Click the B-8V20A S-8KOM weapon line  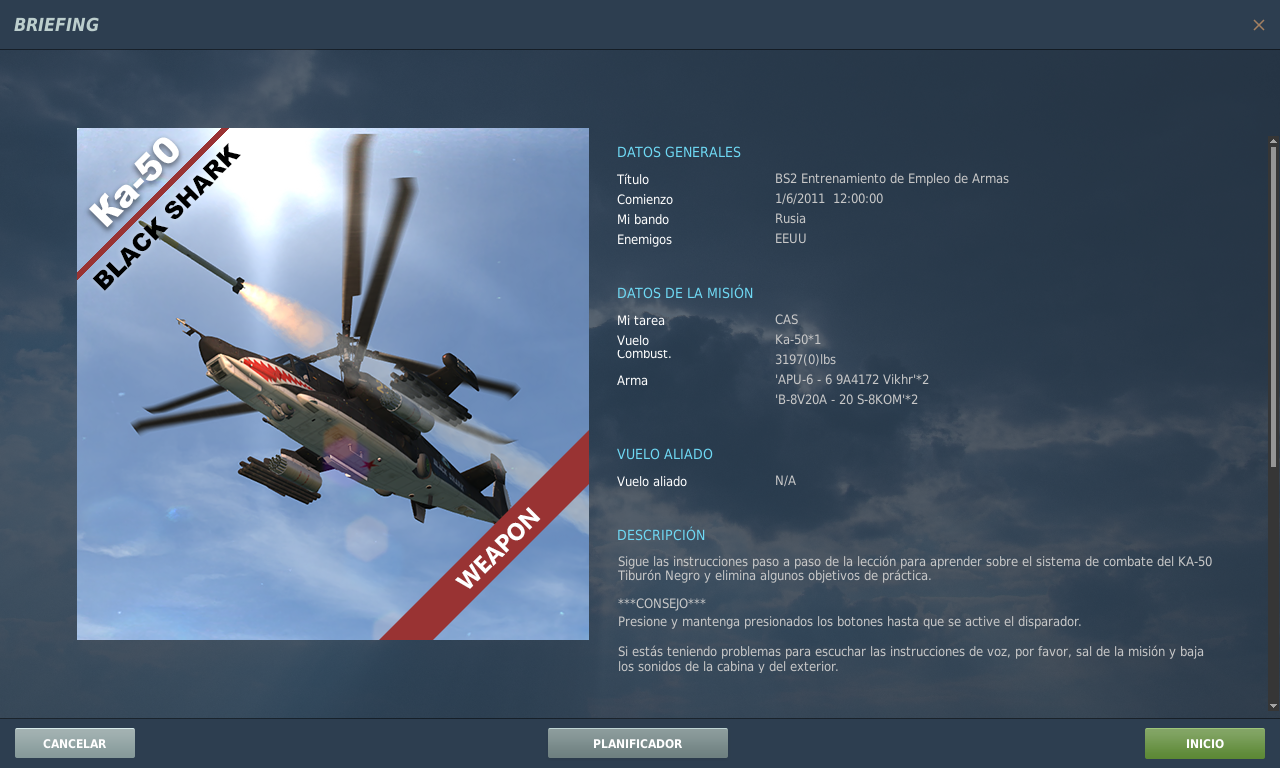click(846, 398)
